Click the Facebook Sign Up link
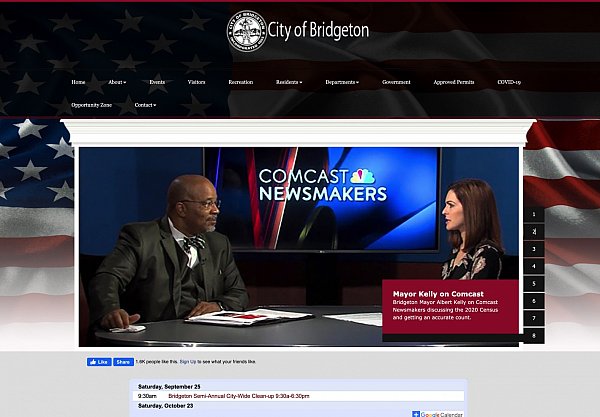 coord(188,362)
